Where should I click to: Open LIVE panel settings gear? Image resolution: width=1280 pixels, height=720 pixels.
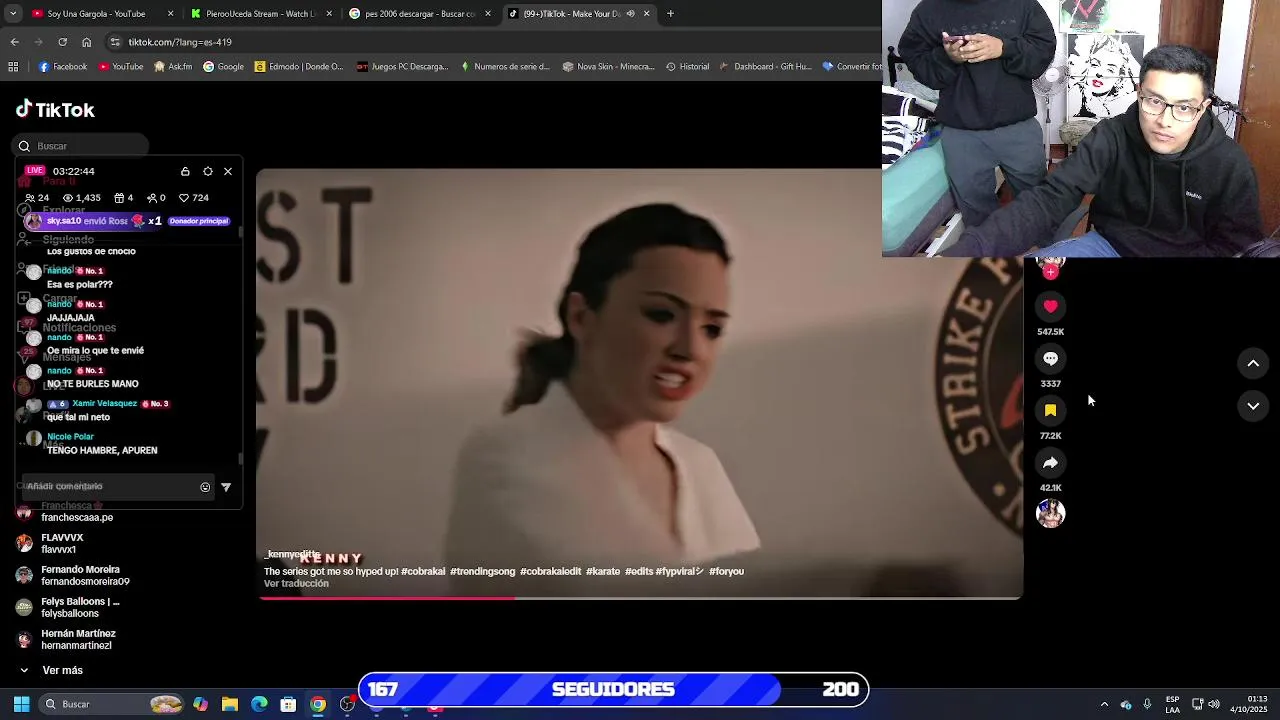pos(208,172)
